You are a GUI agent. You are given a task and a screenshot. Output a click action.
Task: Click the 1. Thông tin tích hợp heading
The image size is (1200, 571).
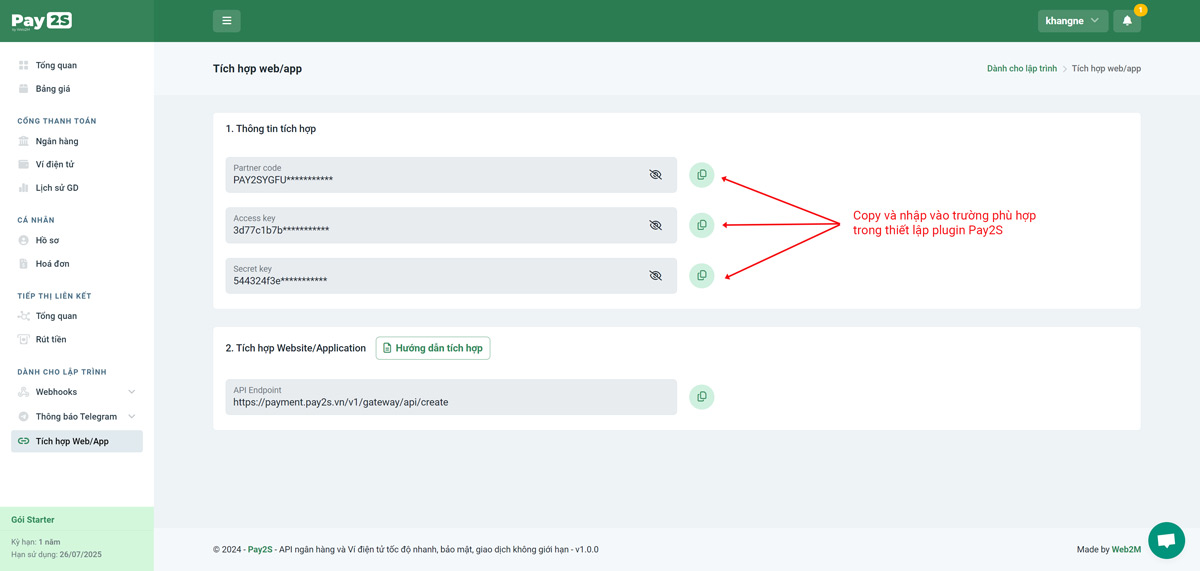[271, 129]
